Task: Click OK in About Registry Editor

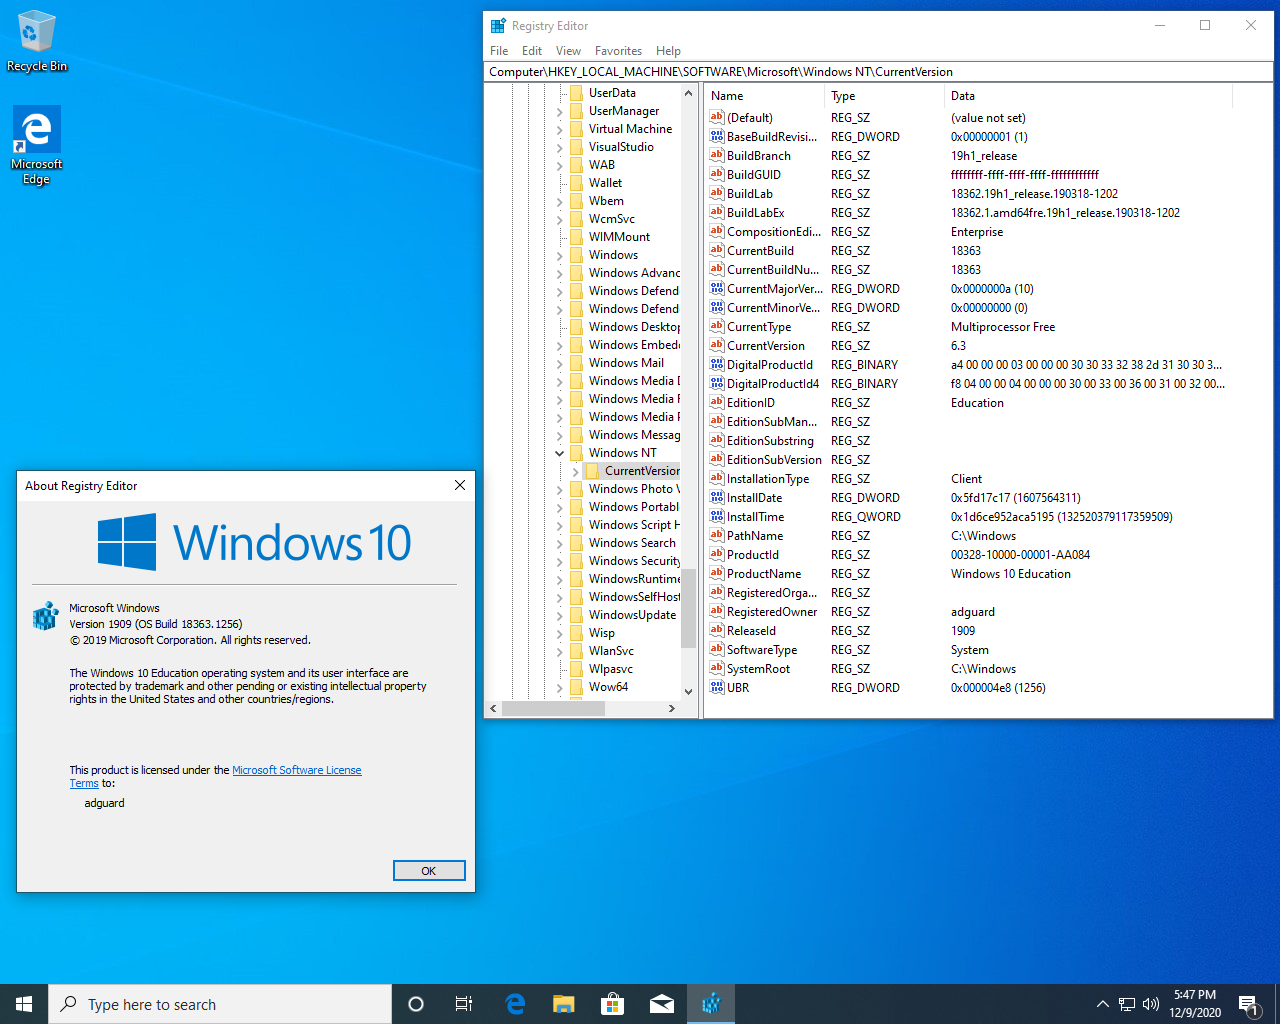Action: pyautogui.click(x=429, y=870)
